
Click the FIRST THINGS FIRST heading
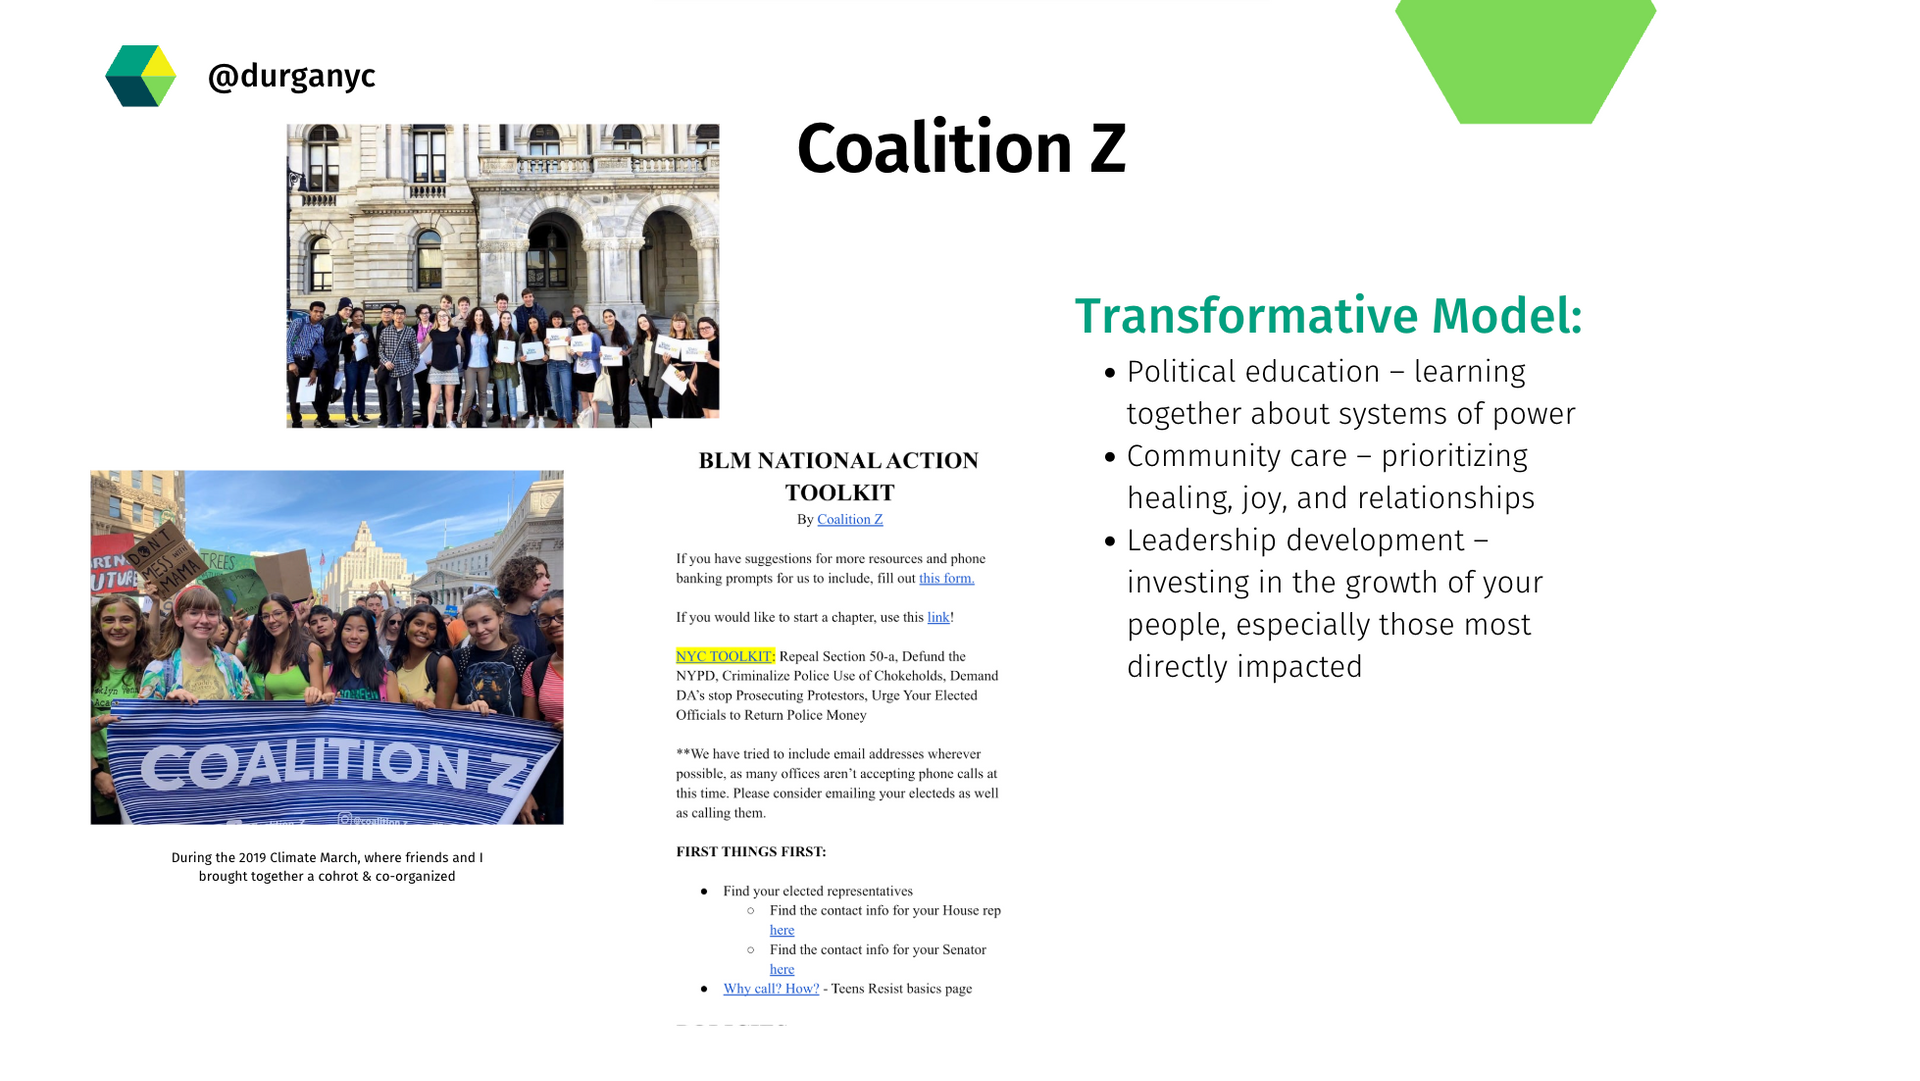coord(751,852)
